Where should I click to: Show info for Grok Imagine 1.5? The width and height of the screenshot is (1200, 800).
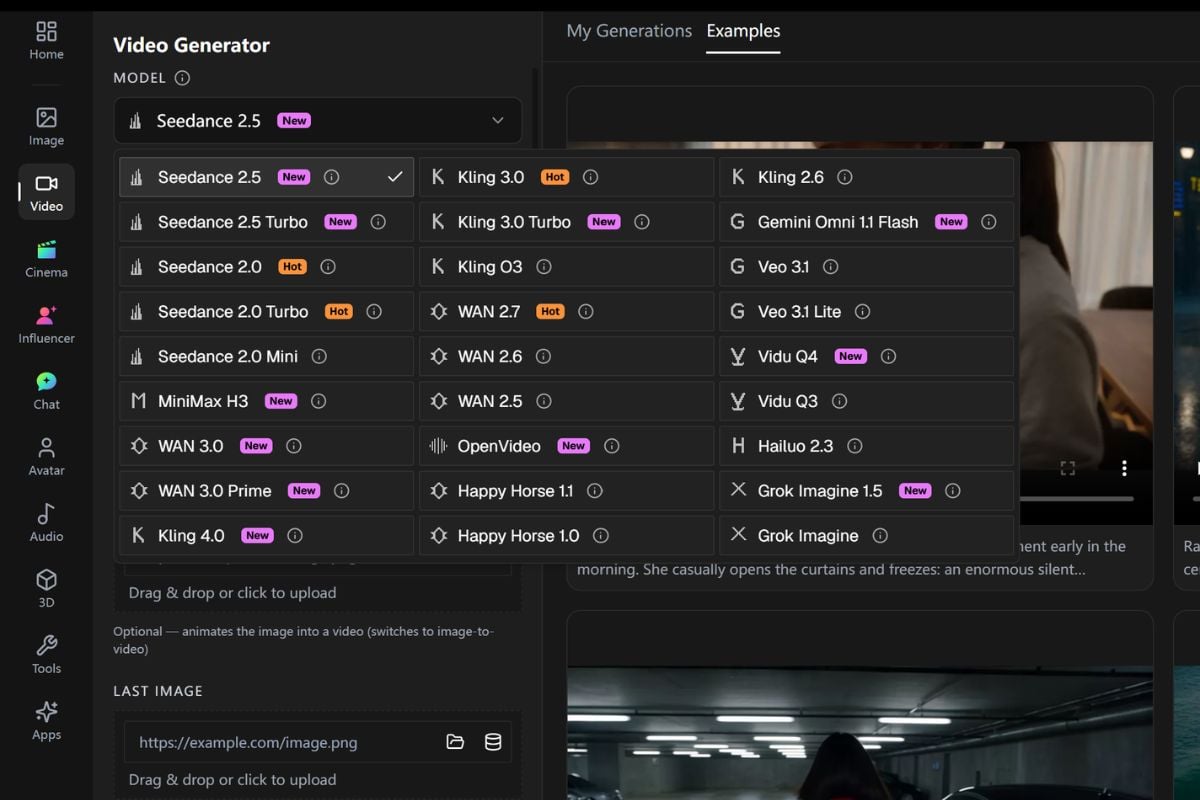click(x=953, y=491)
